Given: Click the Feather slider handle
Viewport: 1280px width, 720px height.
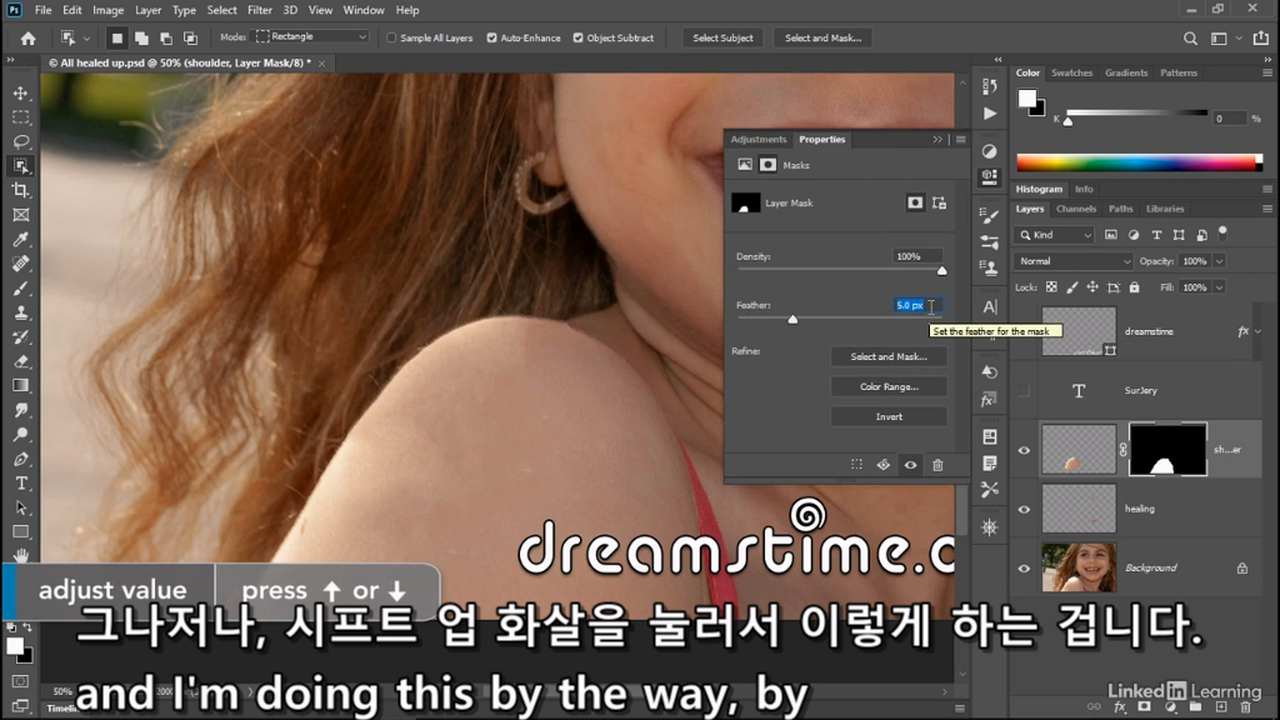Looking at the screenshot, I should (793, 319).
